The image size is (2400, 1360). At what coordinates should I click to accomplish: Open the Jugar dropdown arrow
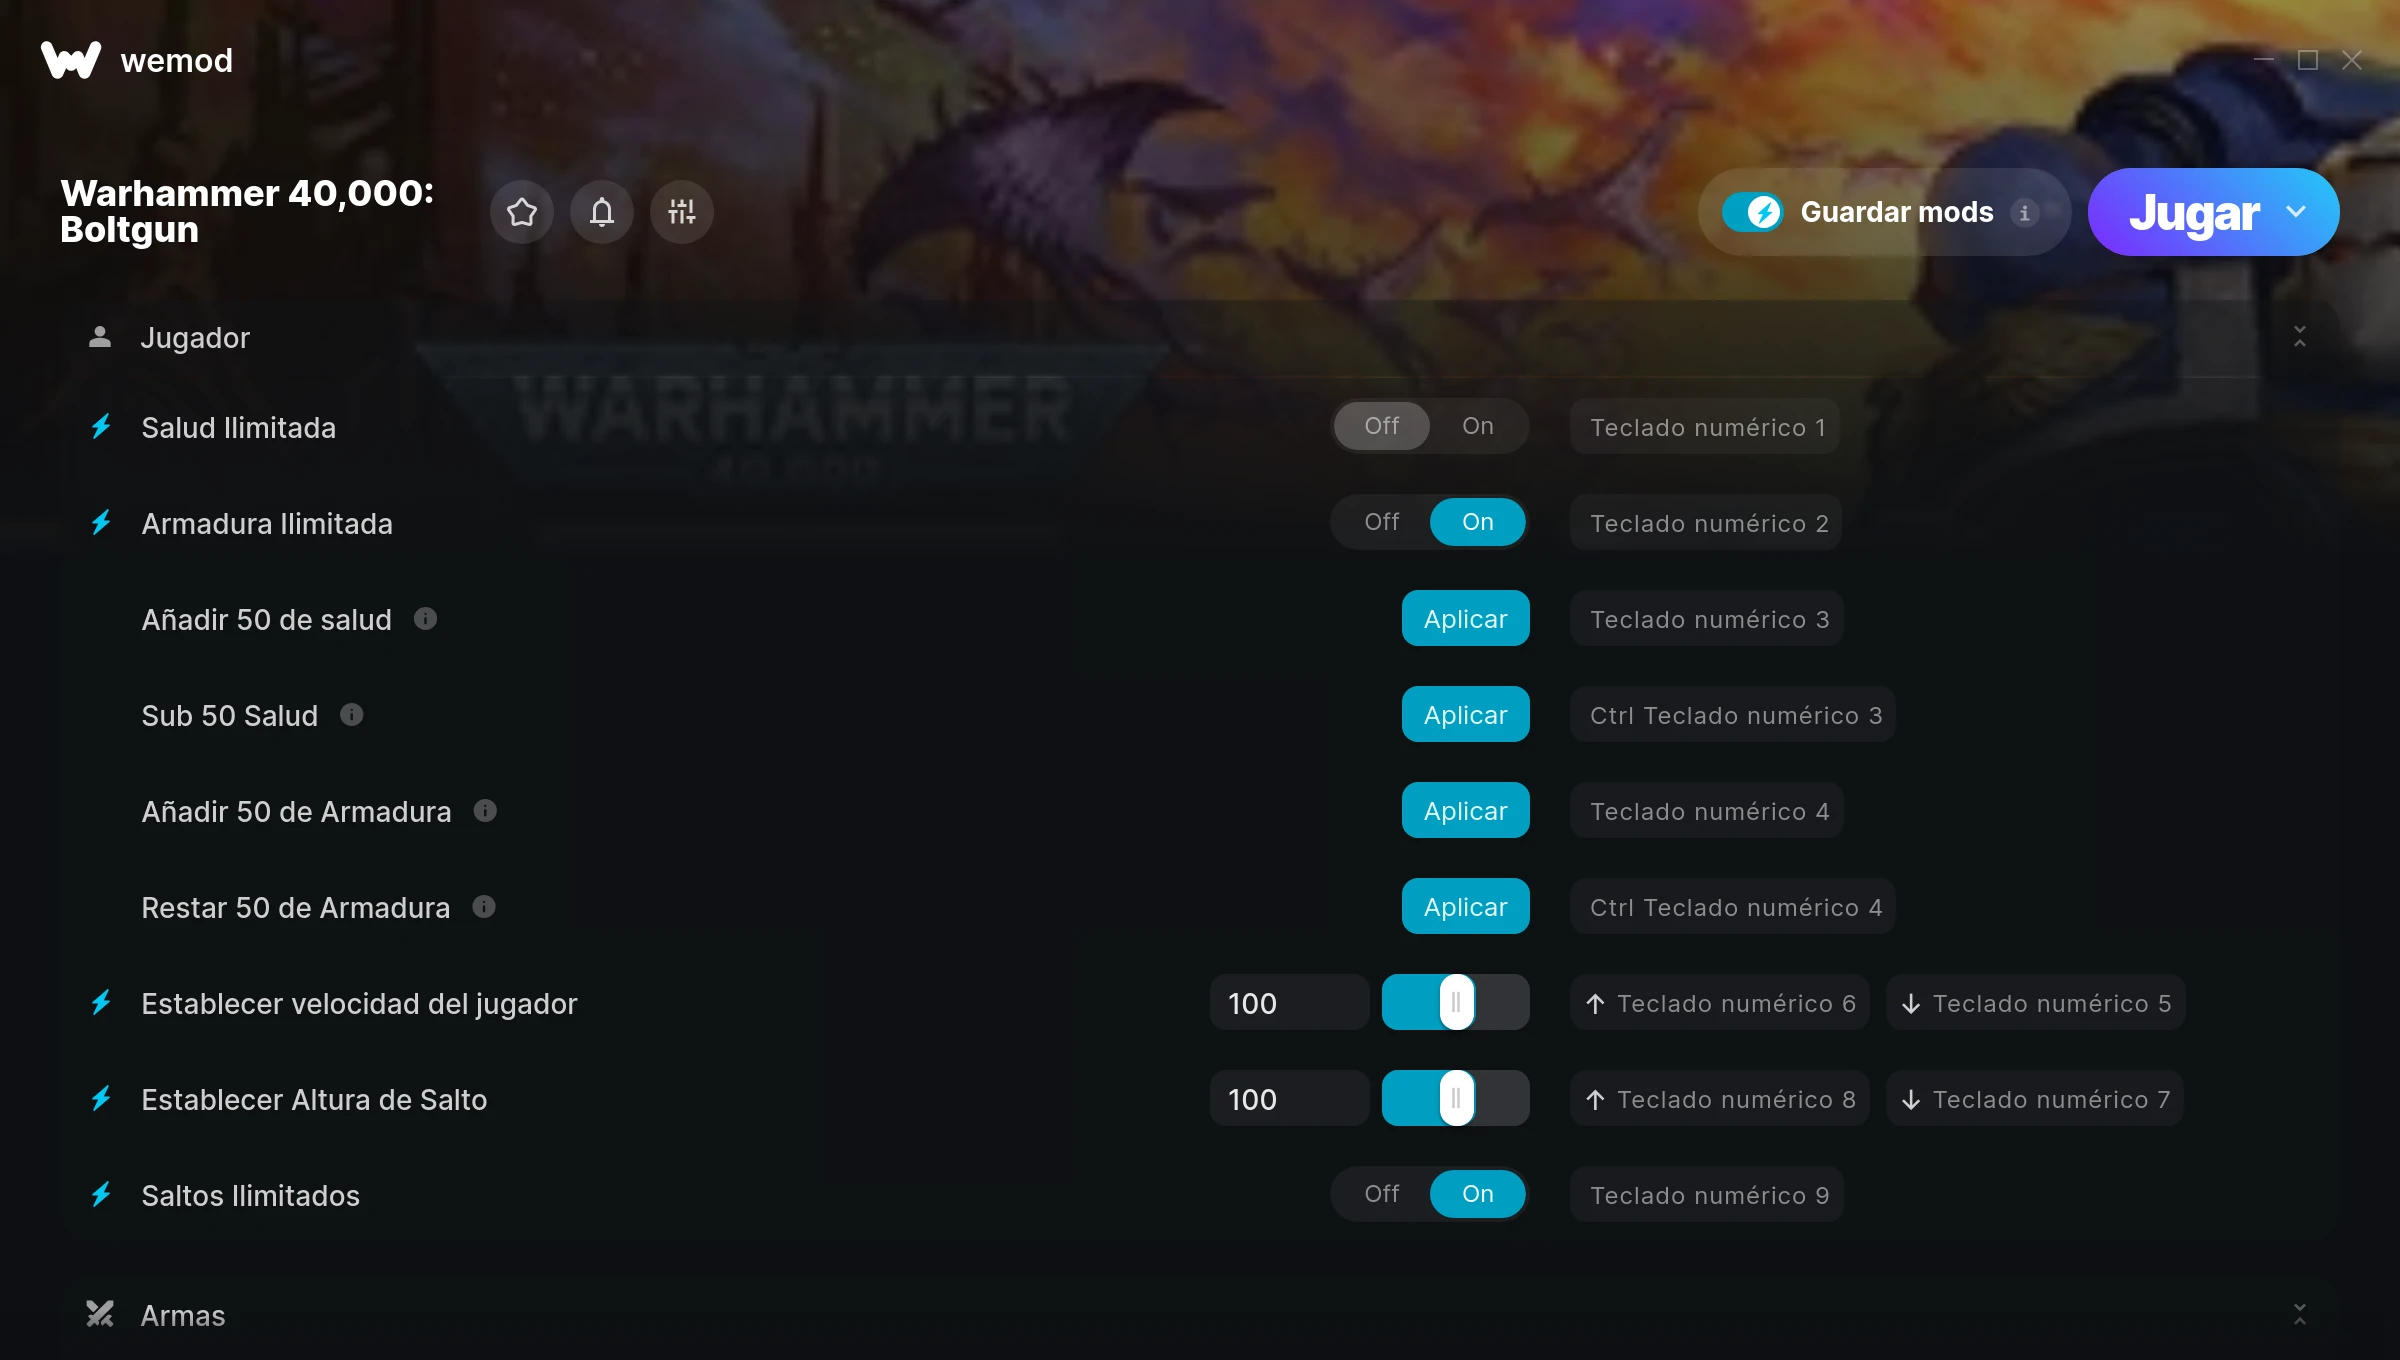click(2296, 212)
